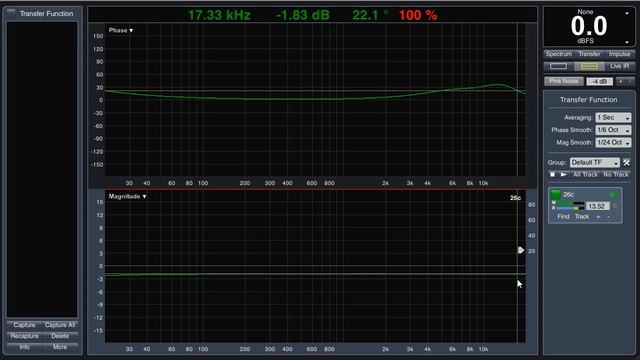Click Capture button
The image size is (640, 360).
(x=24, y=325)
